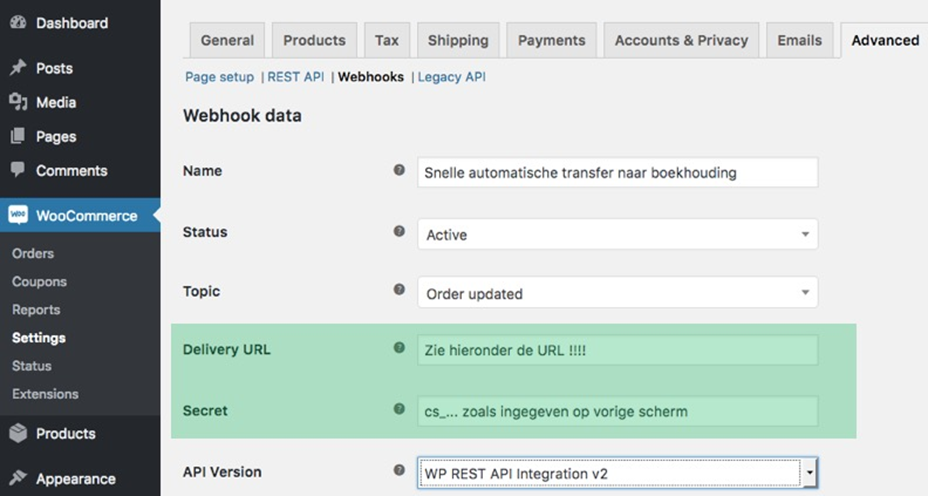928x496 pixels.
Task: Go to WooCommerce Orders
Action: pyautogui.click(x=33, y=253)
